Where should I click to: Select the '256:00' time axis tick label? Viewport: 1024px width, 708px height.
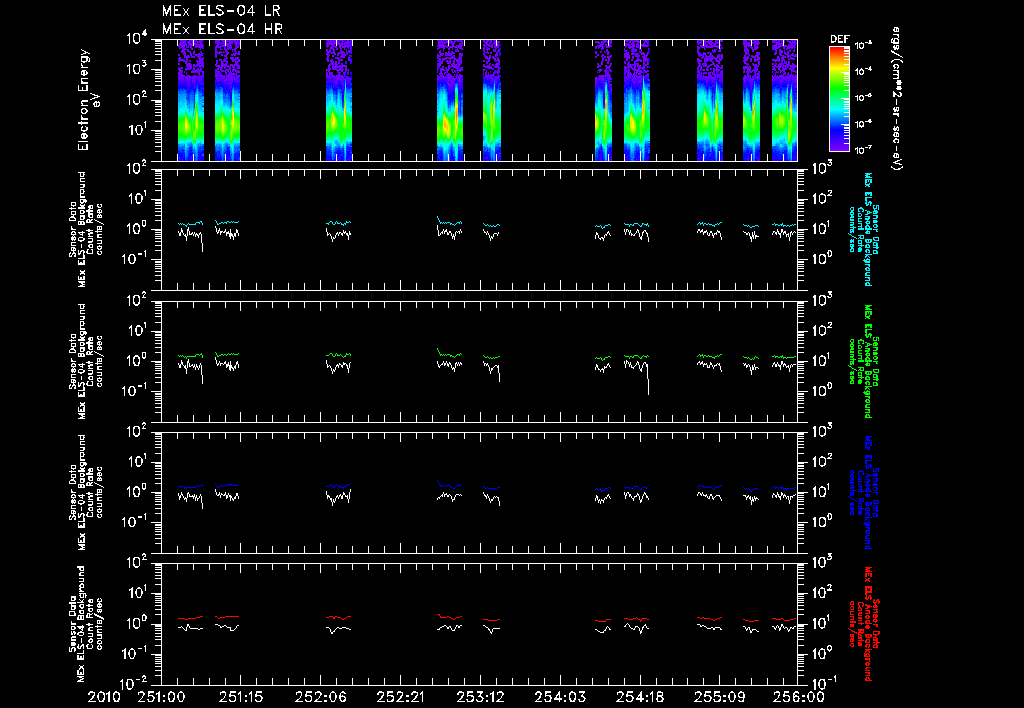coord(799,698)
